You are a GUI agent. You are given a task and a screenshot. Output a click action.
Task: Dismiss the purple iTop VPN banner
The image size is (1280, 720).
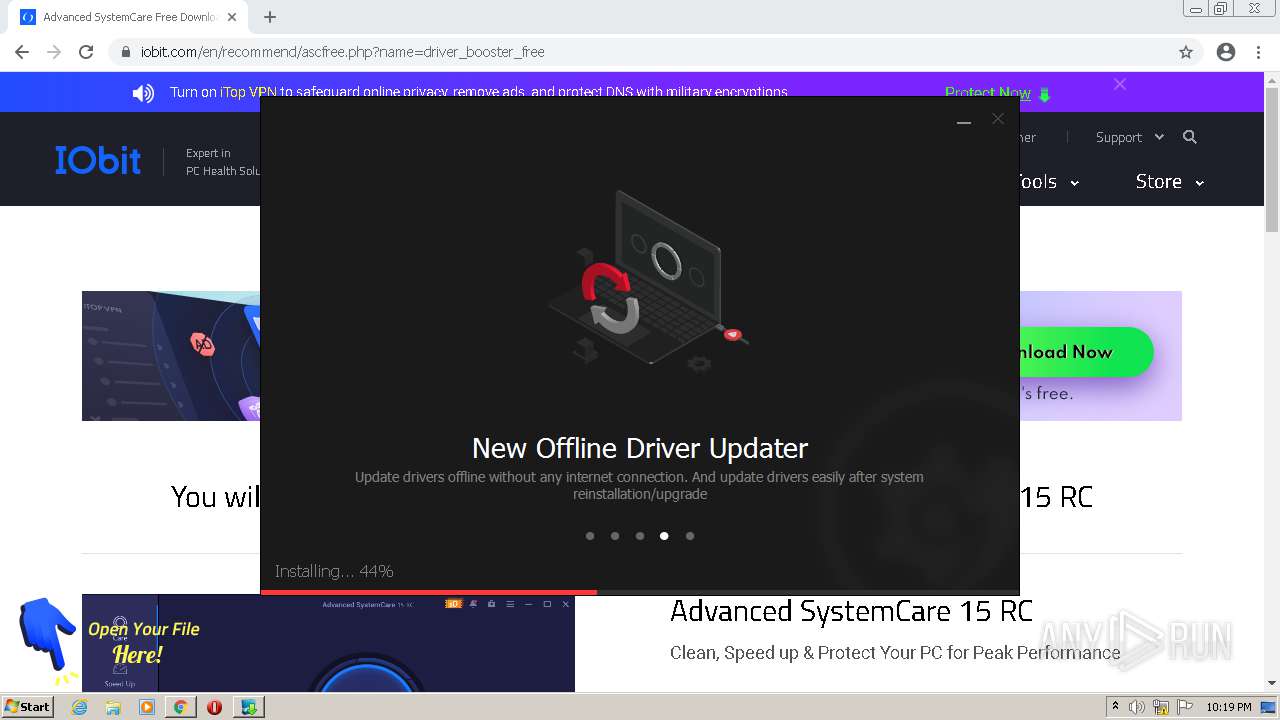click(1120, 85)
